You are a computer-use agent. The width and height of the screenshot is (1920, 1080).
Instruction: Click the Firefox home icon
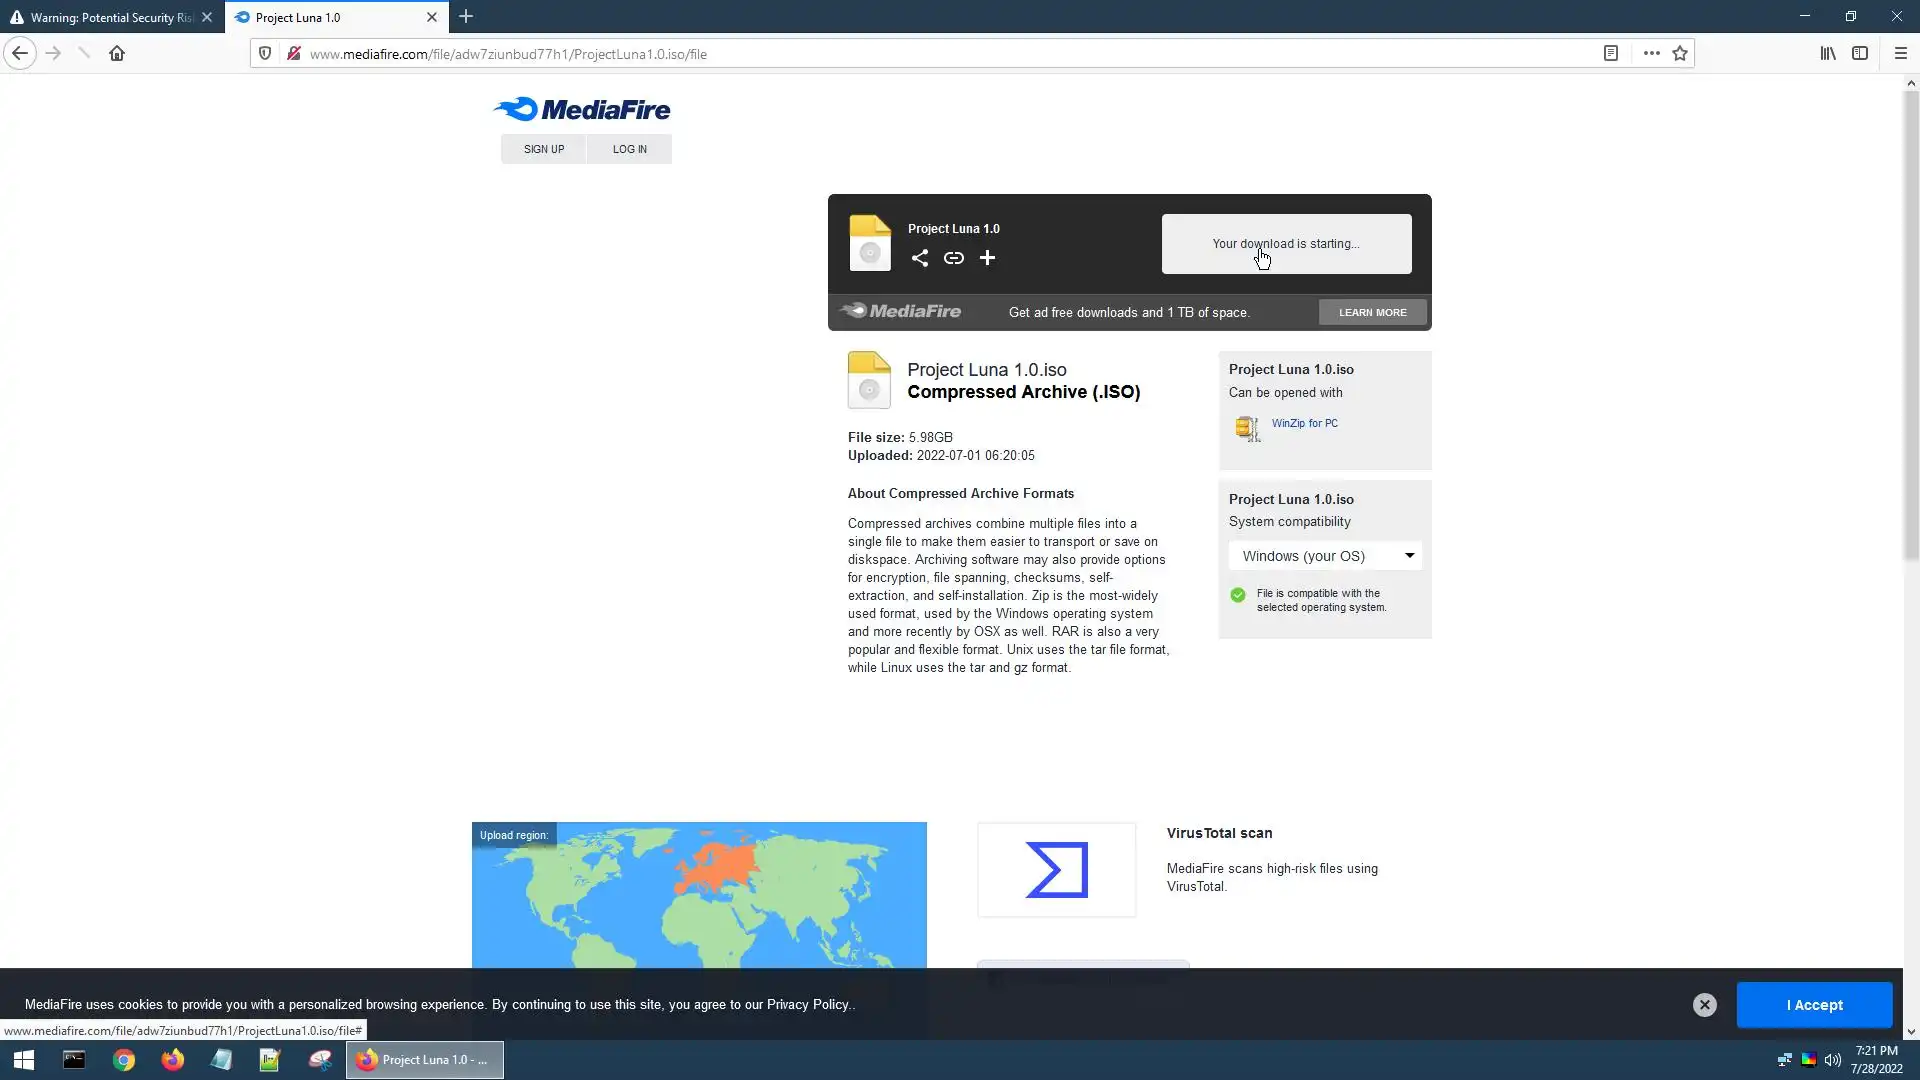pyautogui.click(x=117, y=53)
